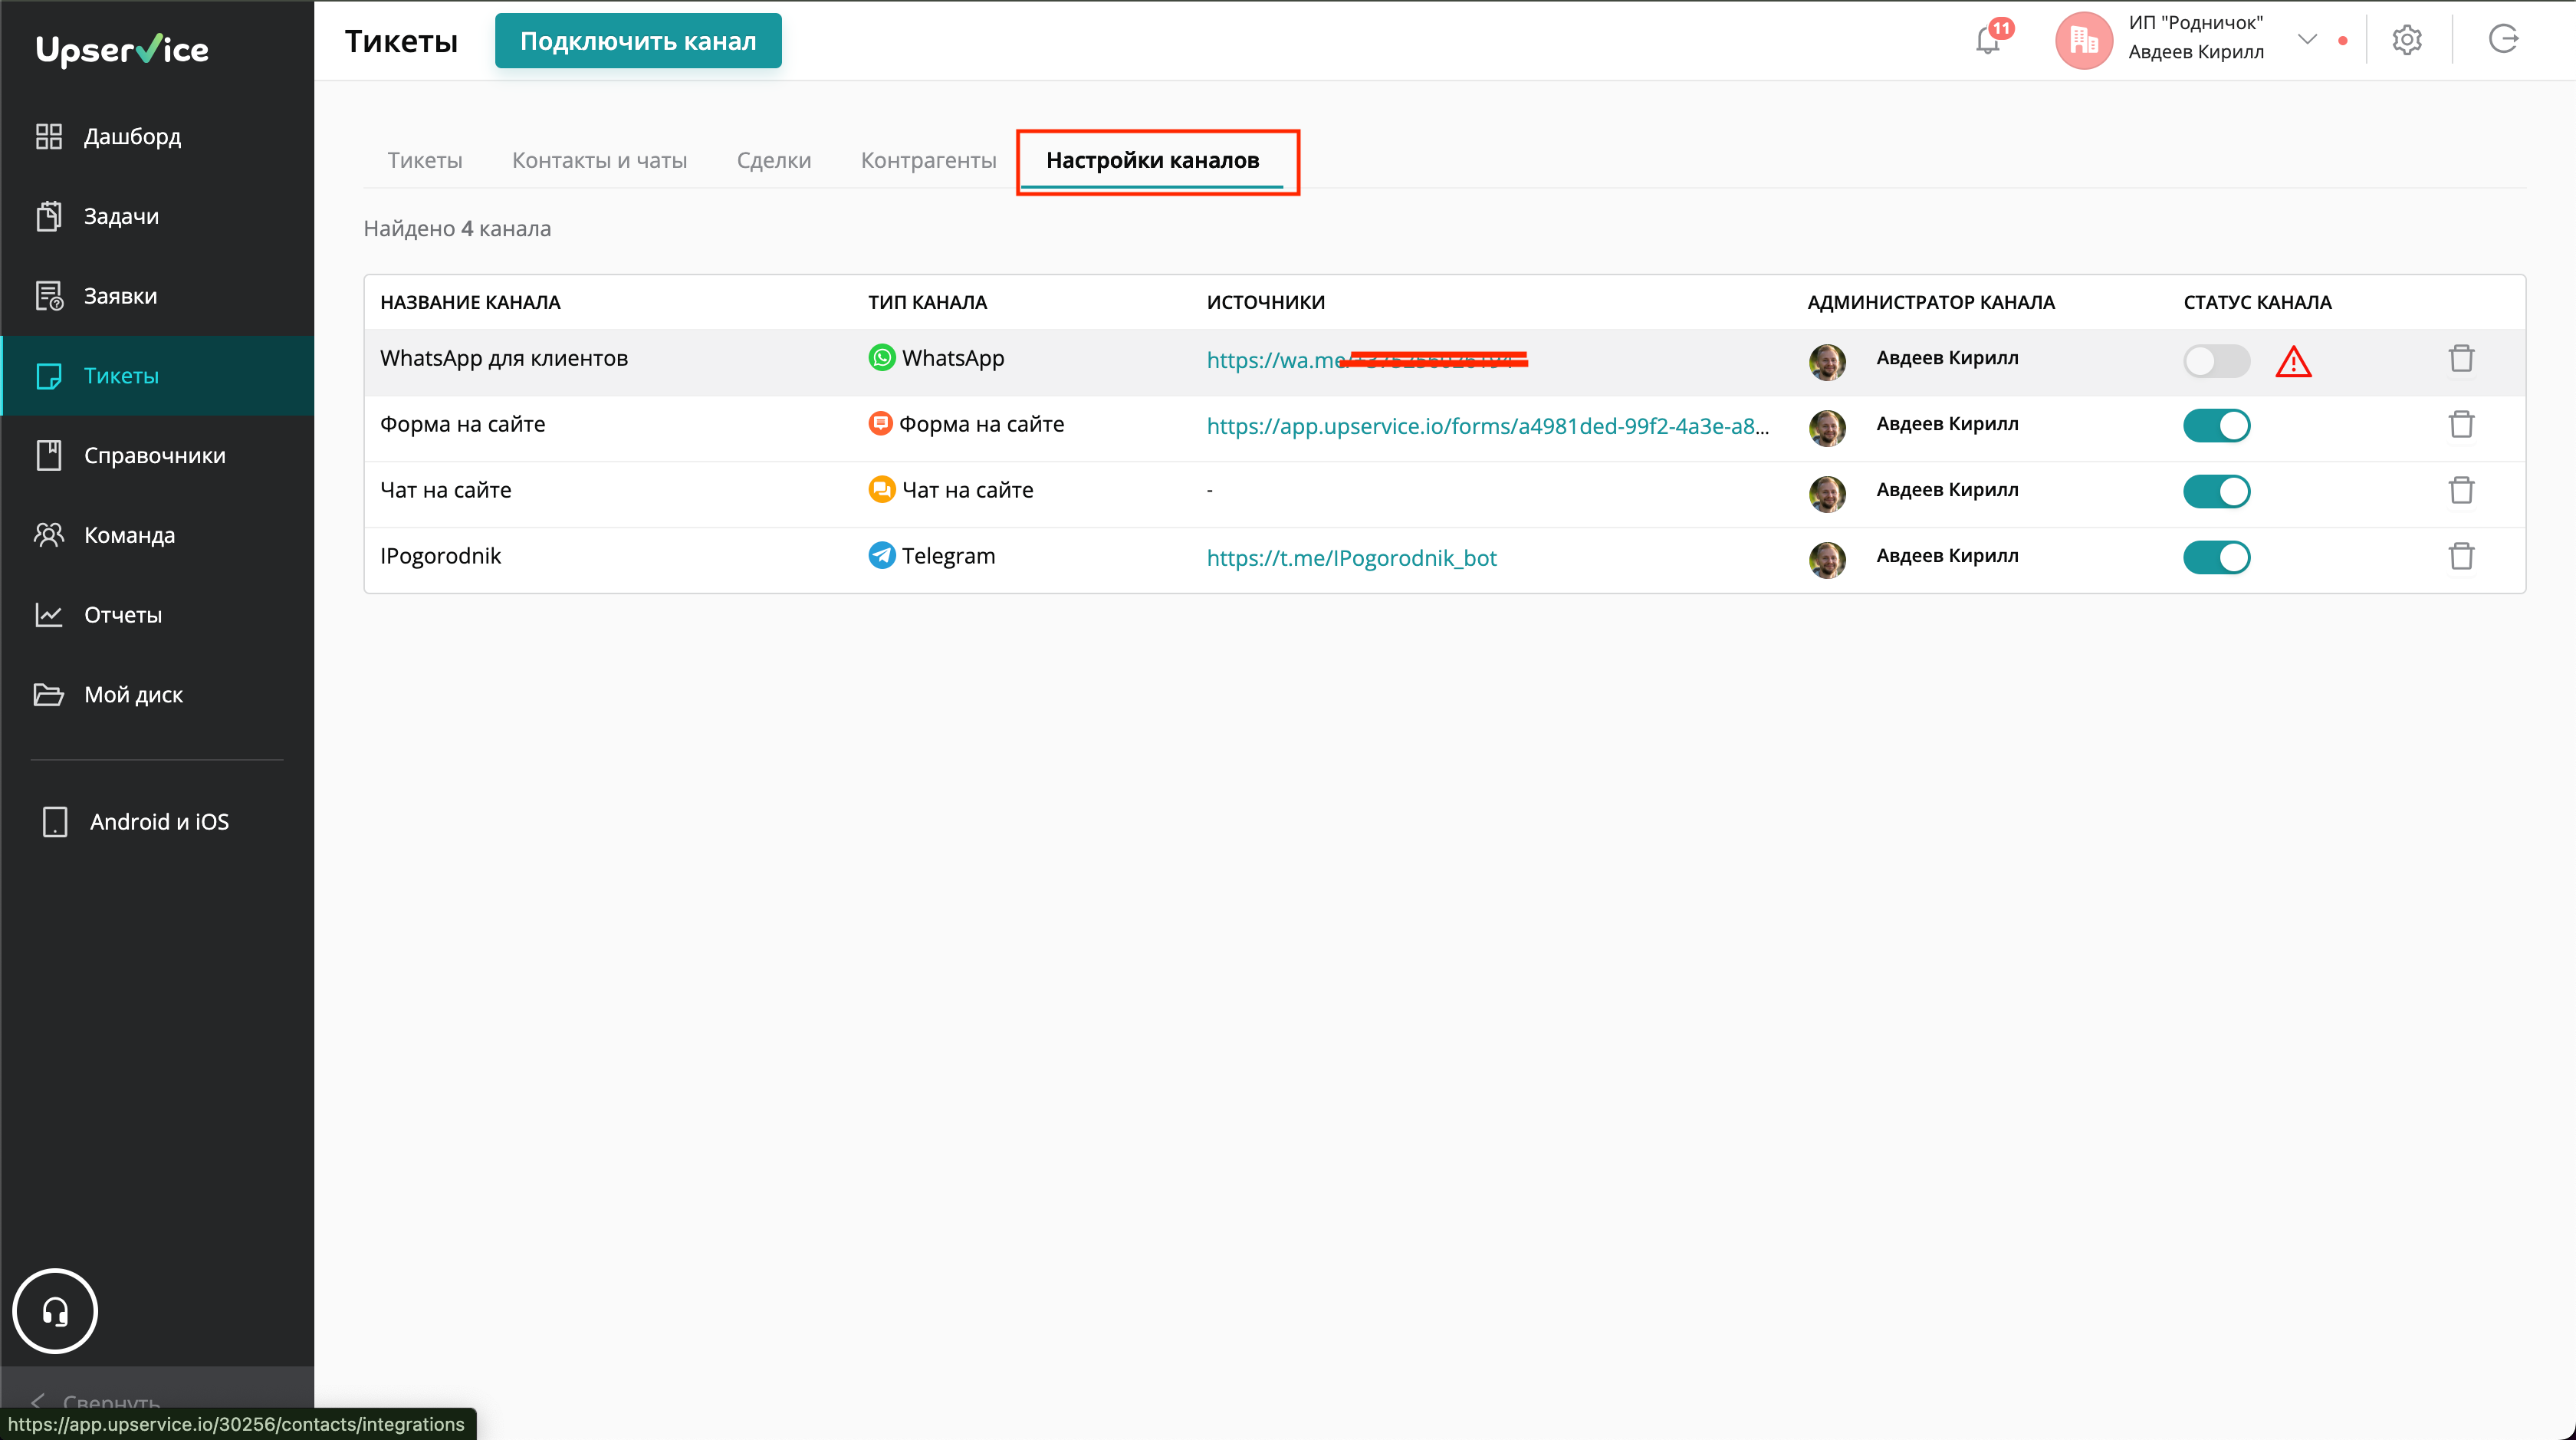Open Дашборд from the sidebar
The height and width of the screenshot is (1440, 2576).
132,136
